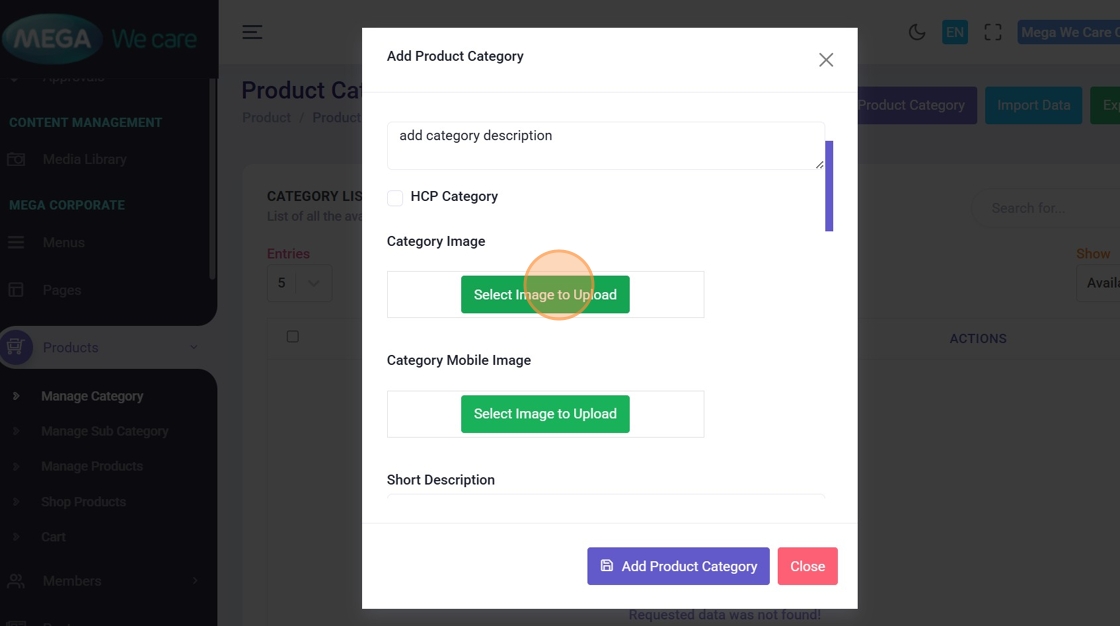1120x626 pixels.
Task: Click the Products shopping cart icon
Action: click(x=16, y=347)
